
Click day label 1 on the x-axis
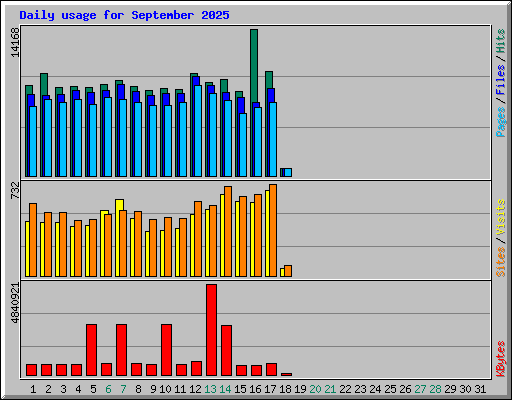(33, 389)
